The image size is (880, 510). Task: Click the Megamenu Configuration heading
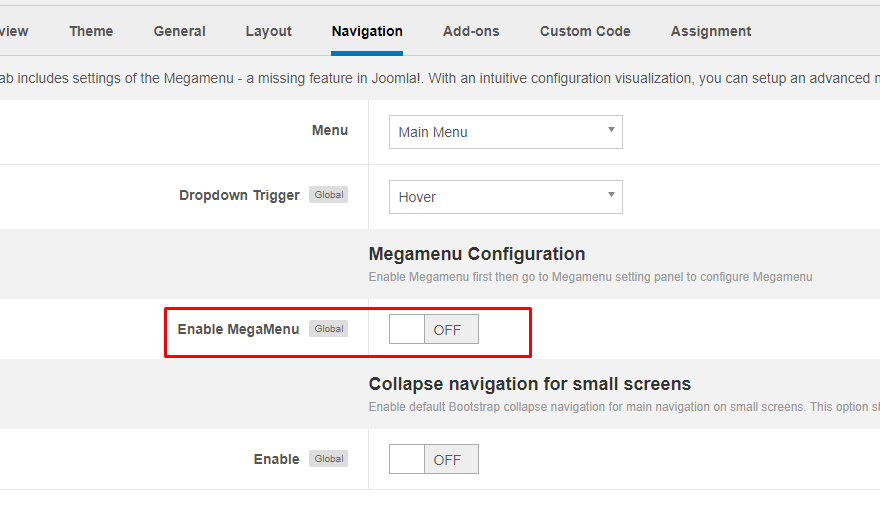477,254
